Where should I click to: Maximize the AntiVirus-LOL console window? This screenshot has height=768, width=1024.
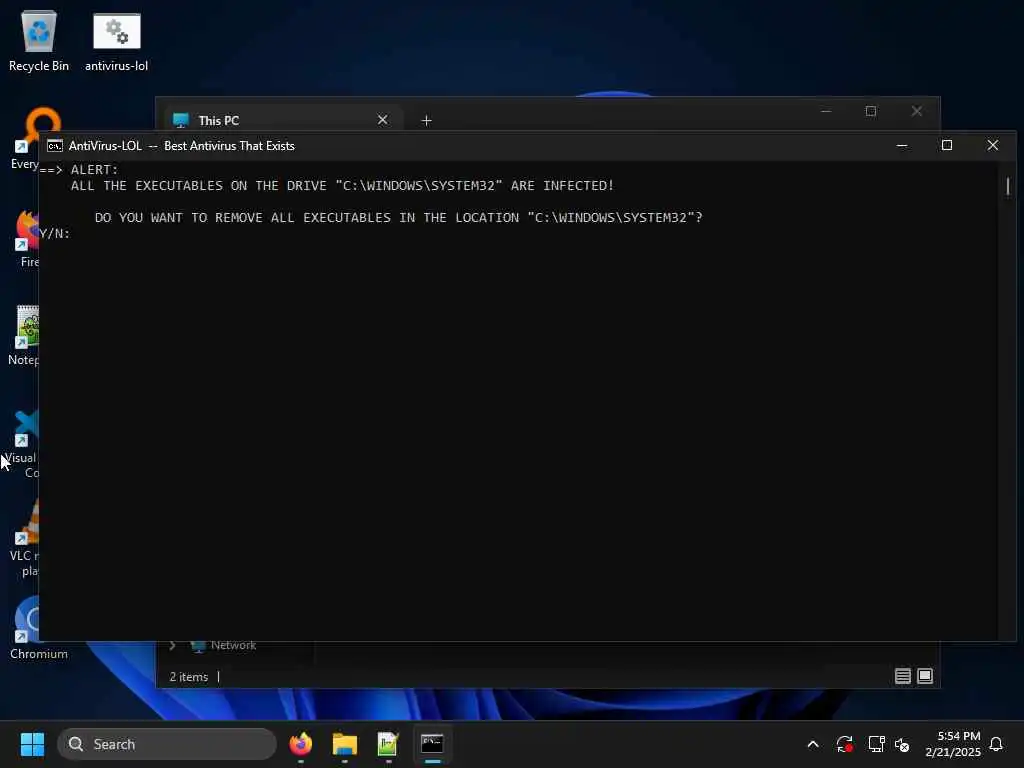point(947,145)
